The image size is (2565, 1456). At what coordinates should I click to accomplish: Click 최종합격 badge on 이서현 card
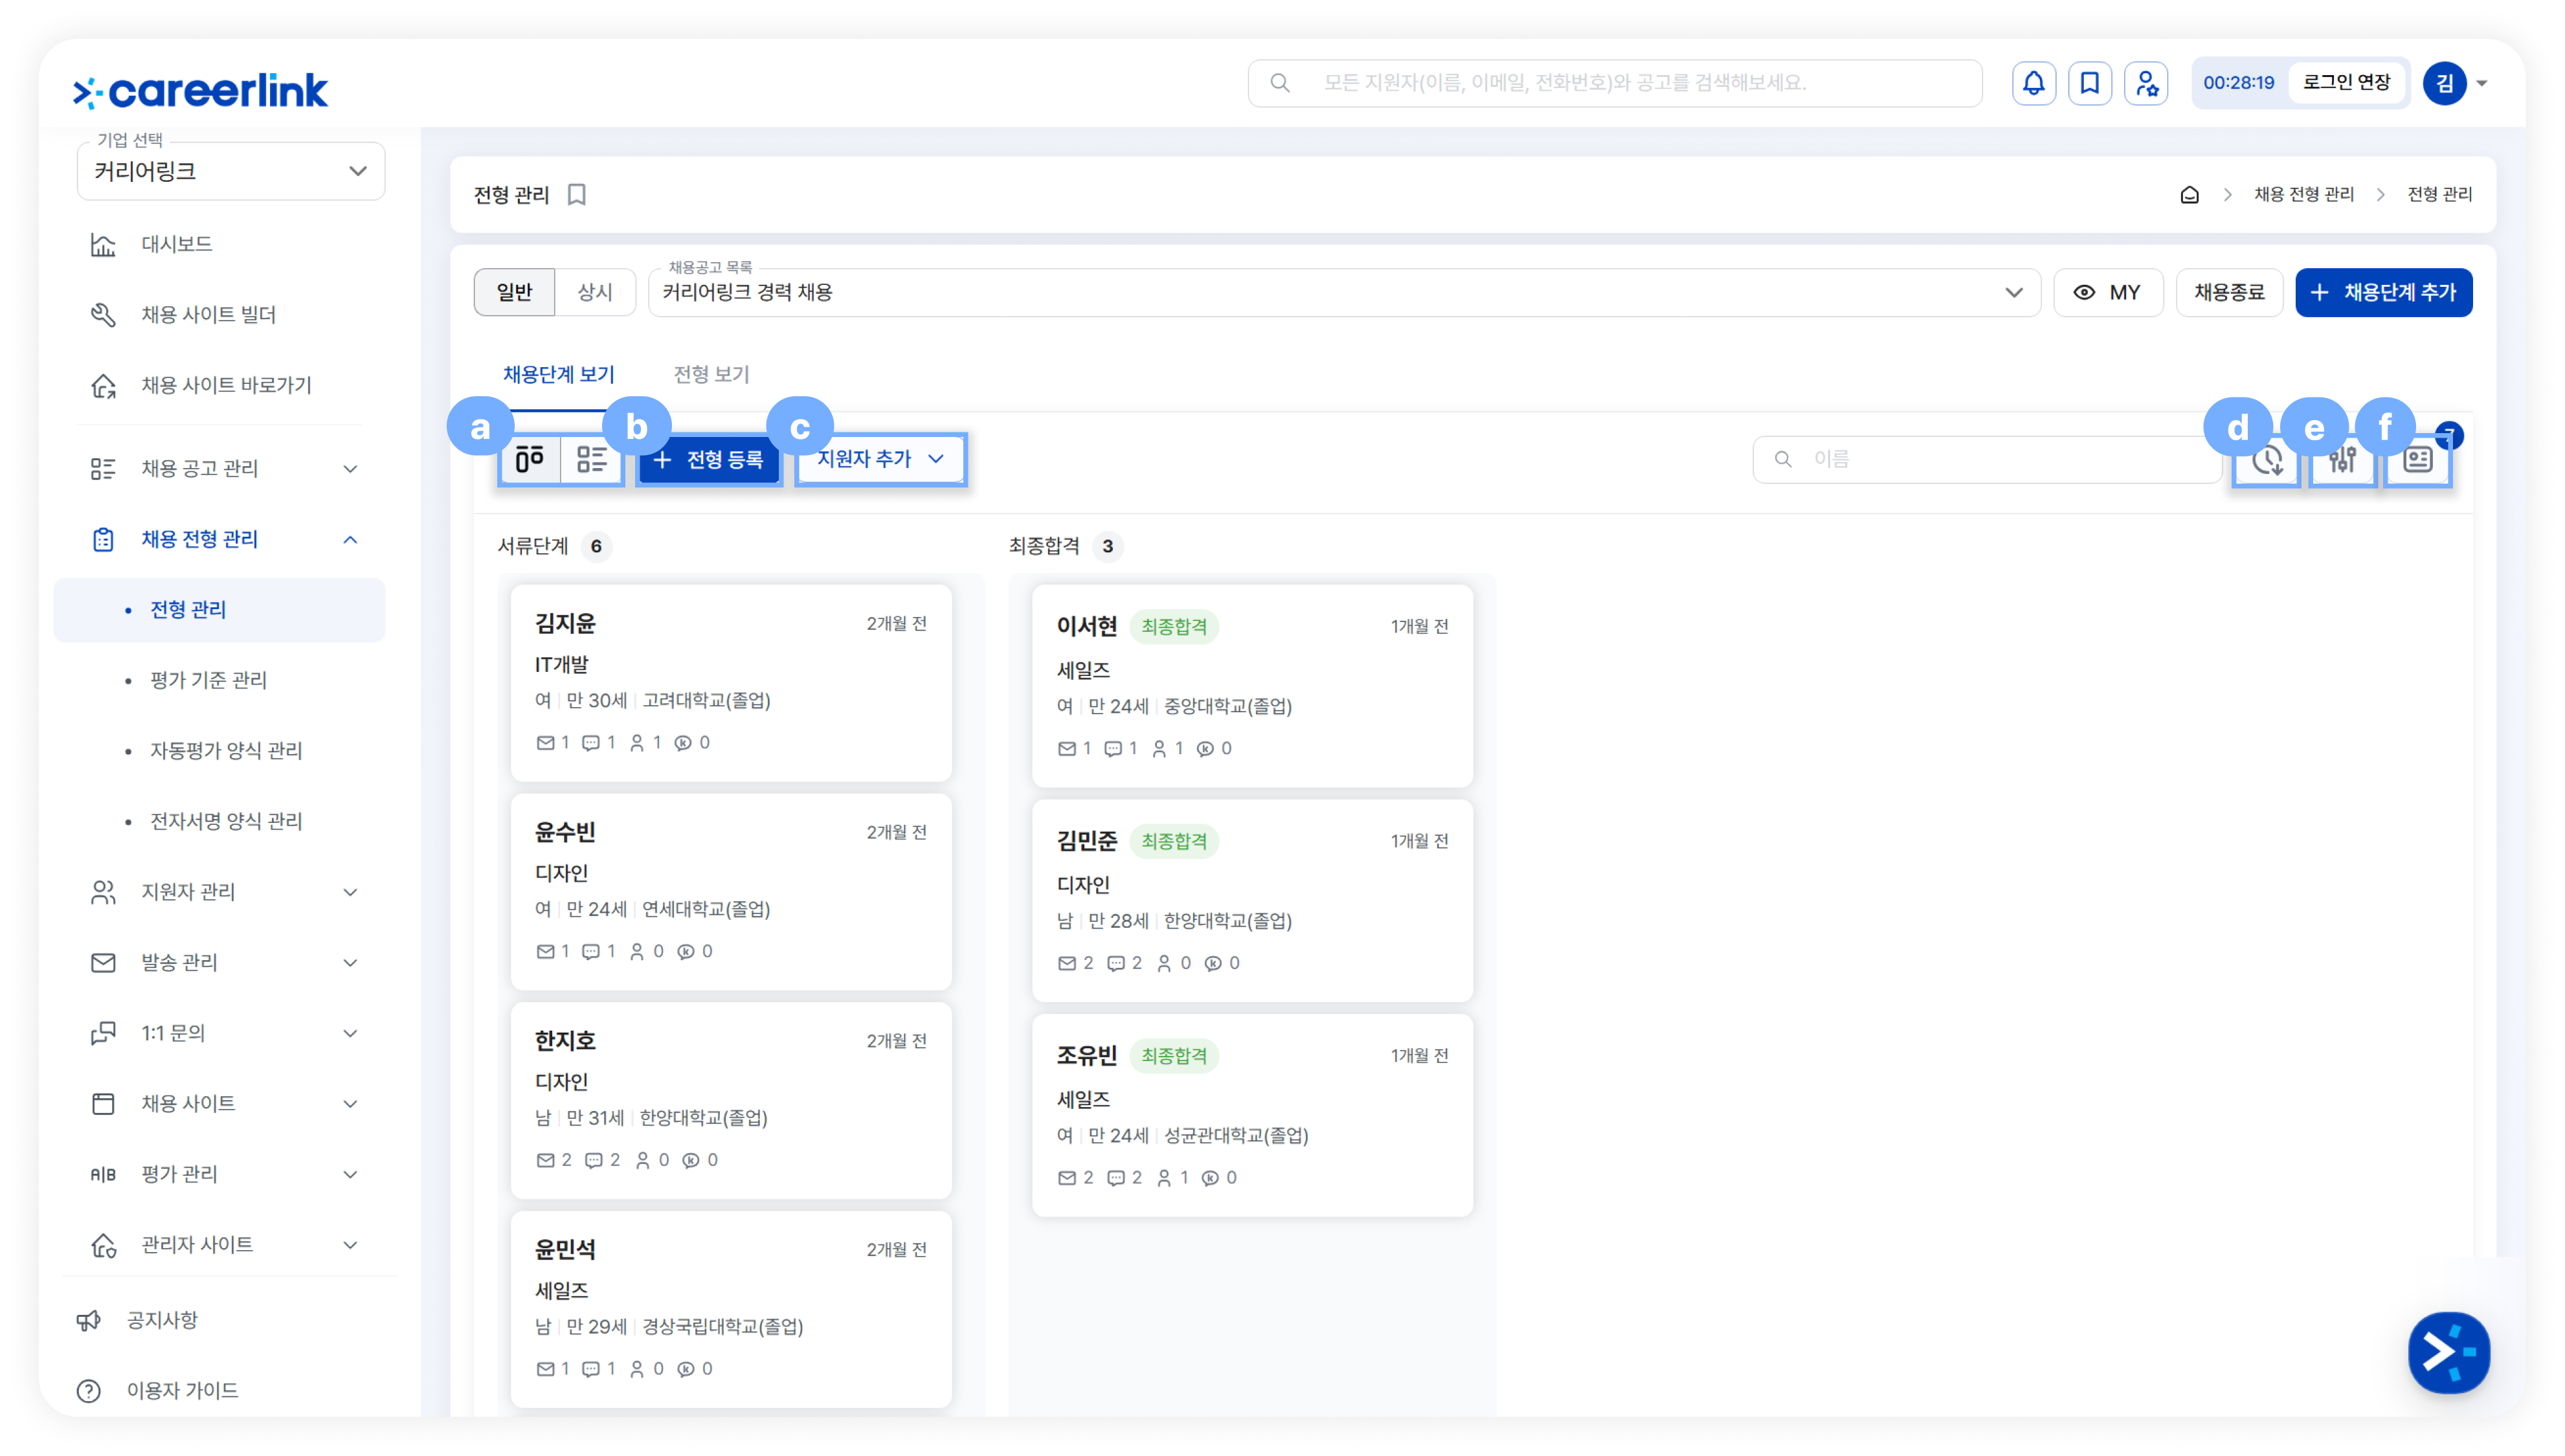click(1174, 627)
